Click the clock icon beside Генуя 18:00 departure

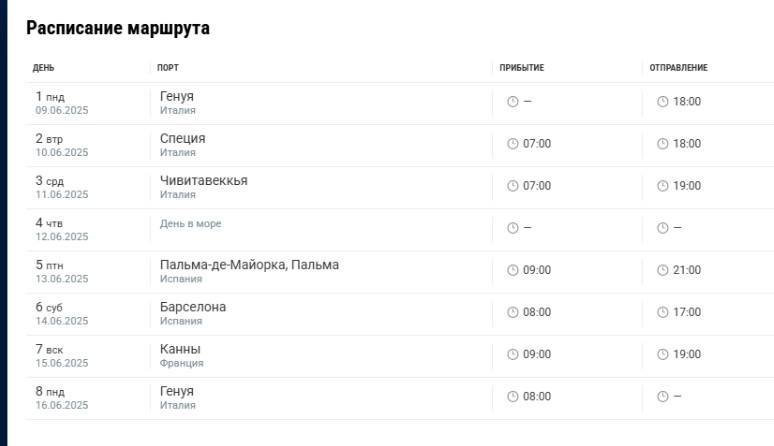(662, 102)
